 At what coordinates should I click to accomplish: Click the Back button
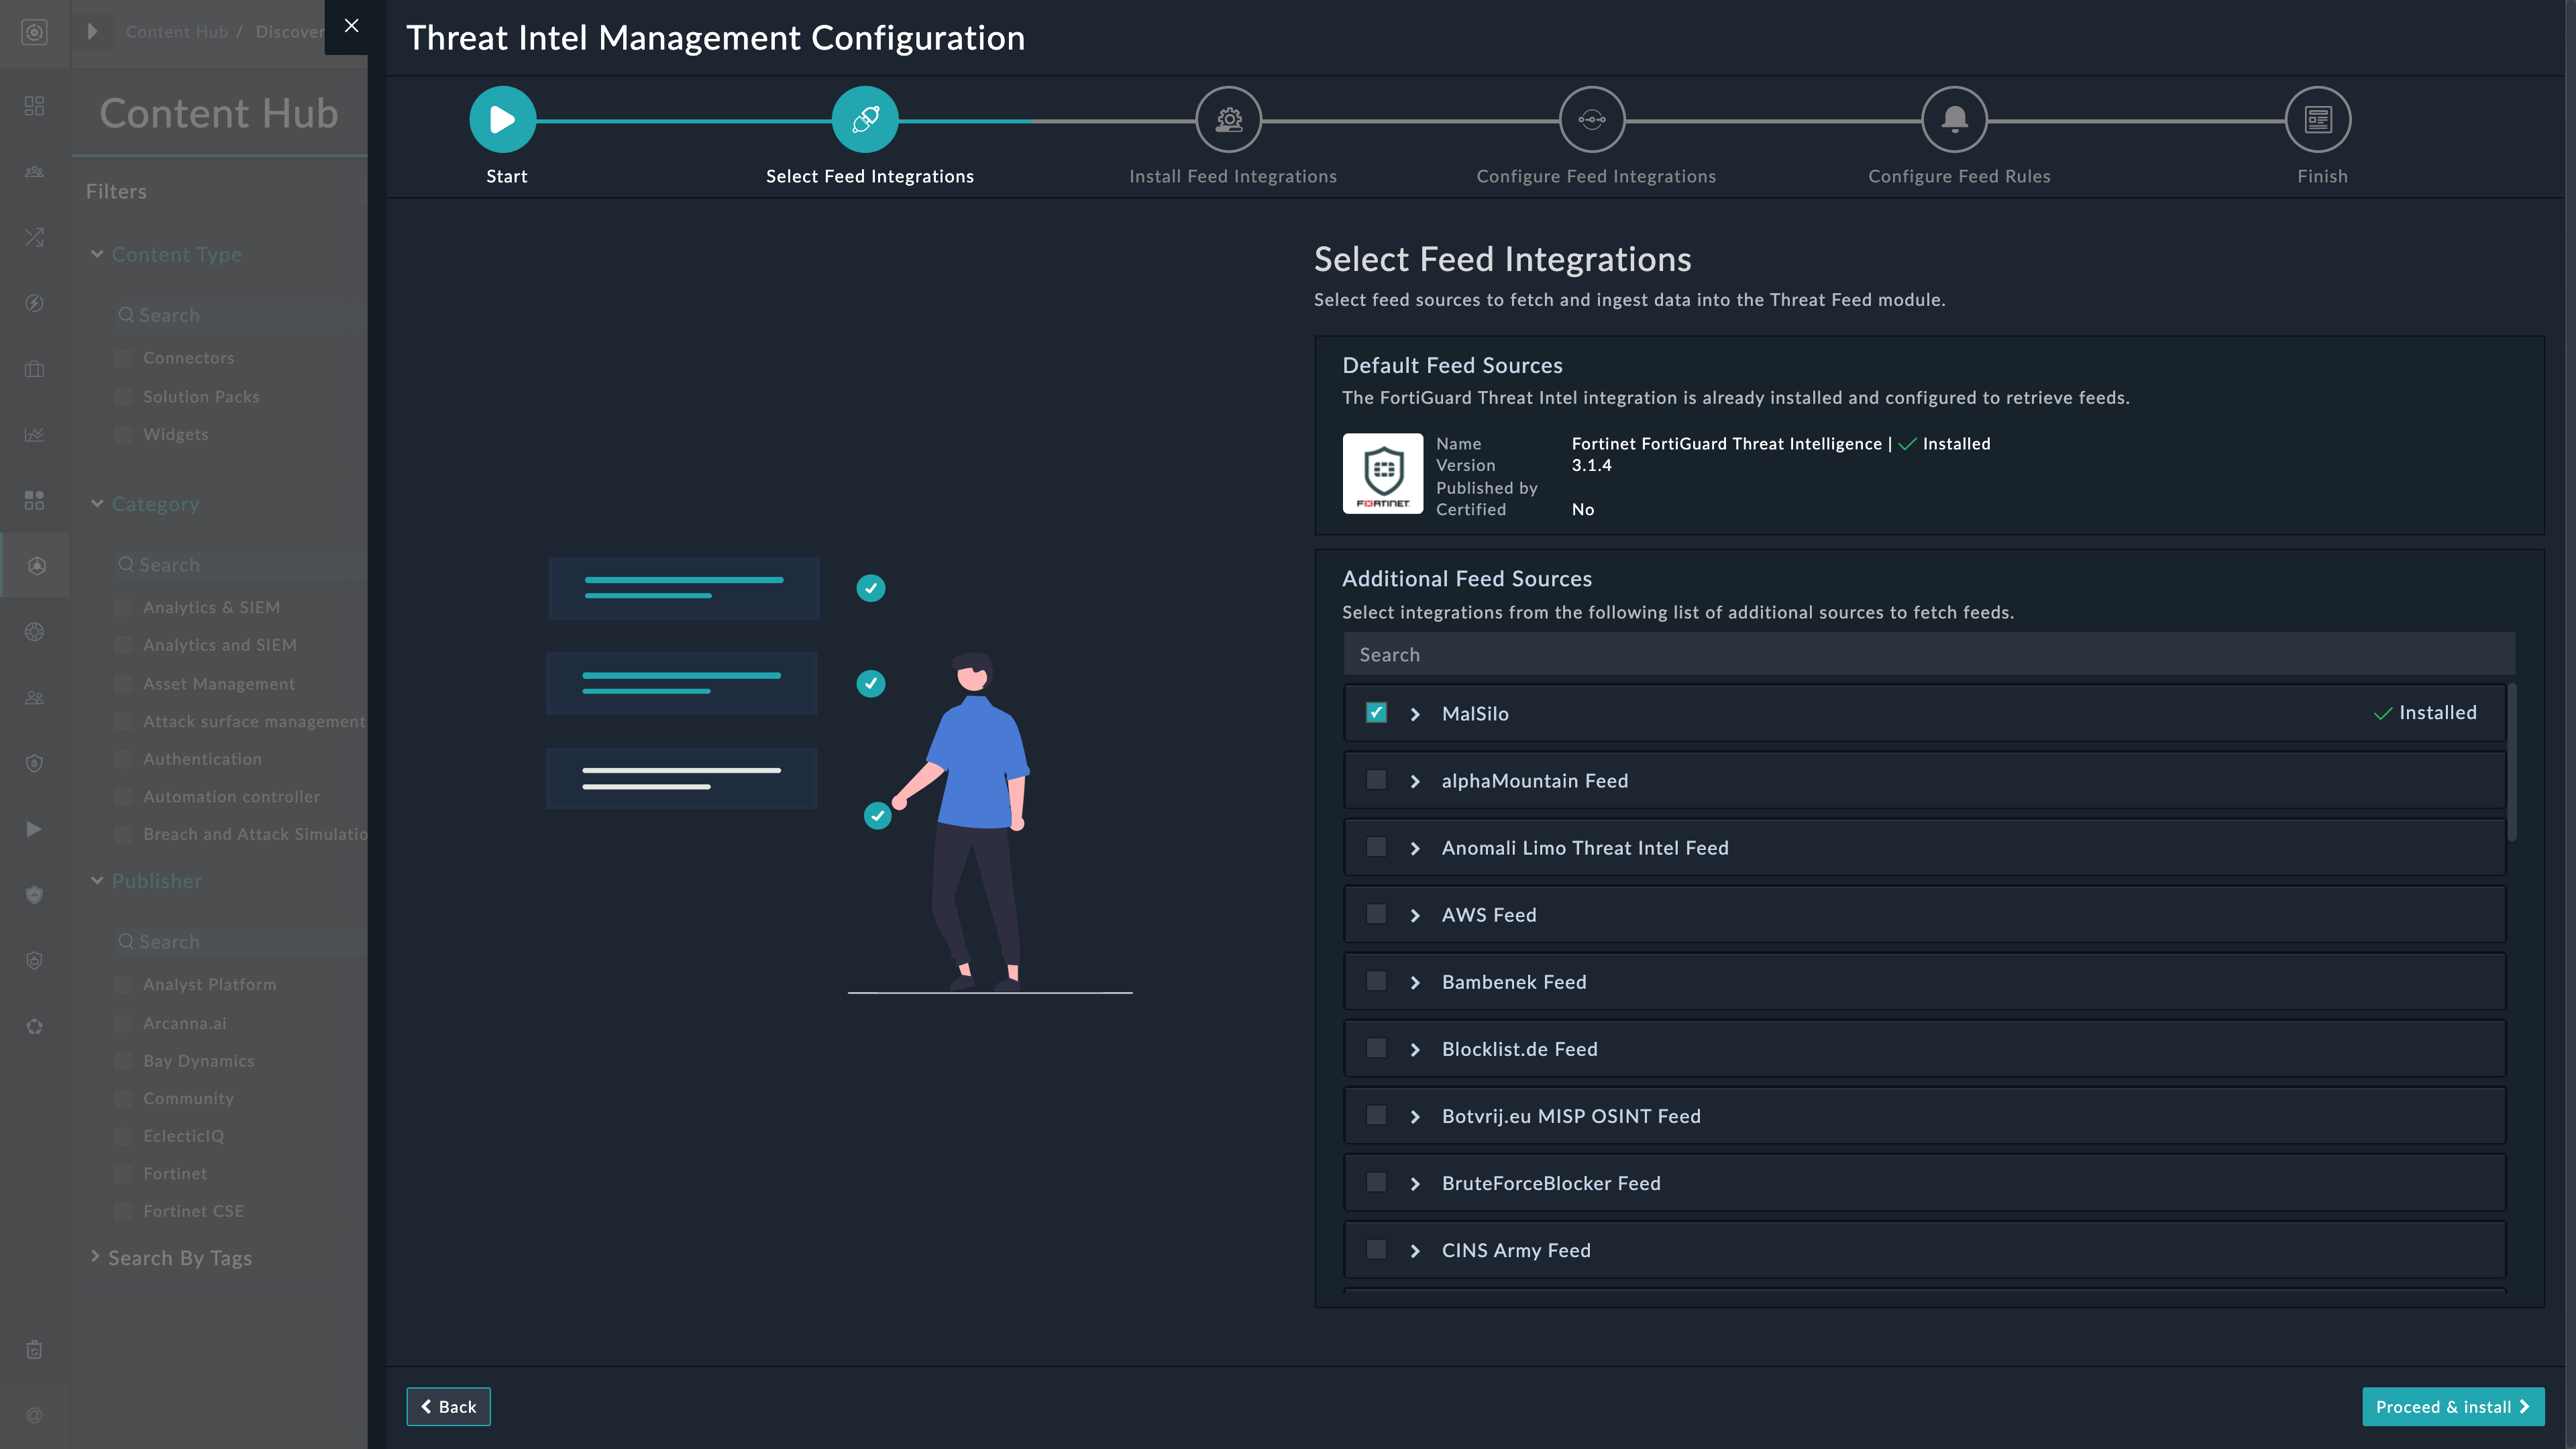point(448,1406)
